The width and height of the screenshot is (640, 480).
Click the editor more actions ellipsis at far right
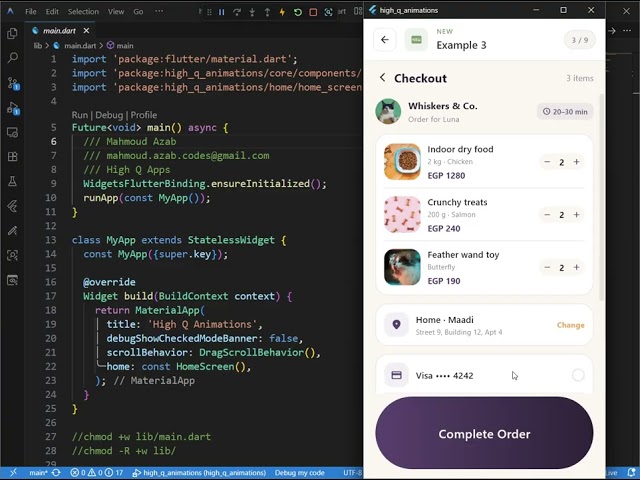click(627, 31)
